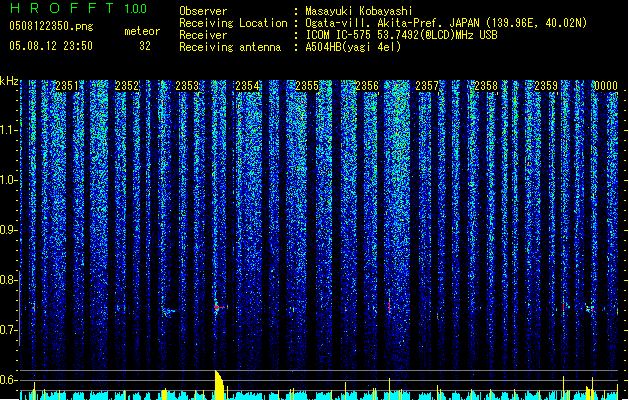629x400 pixels.
Task: Click the 2353 time marker
Action: click(x=187, y=86)
